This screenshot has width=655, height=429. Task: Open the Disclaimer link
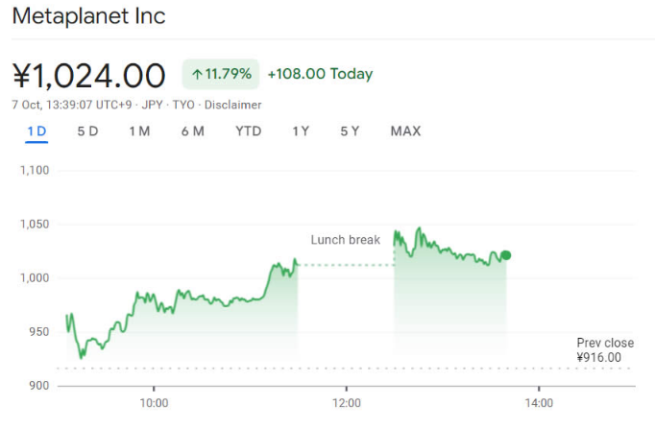click(x=233, y=104)
